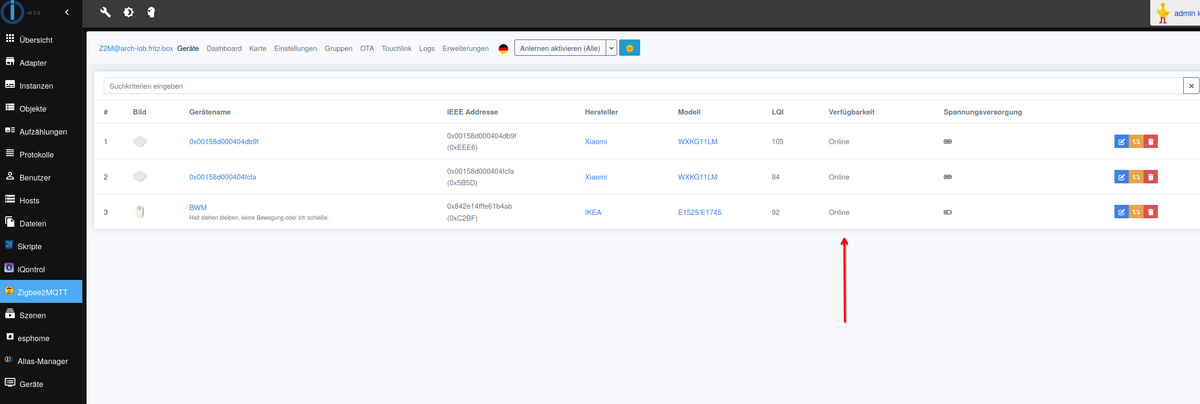Click the yellow icon button beside Anlernen dropdown
This screenshot has height=404, width=1200.
630,48
